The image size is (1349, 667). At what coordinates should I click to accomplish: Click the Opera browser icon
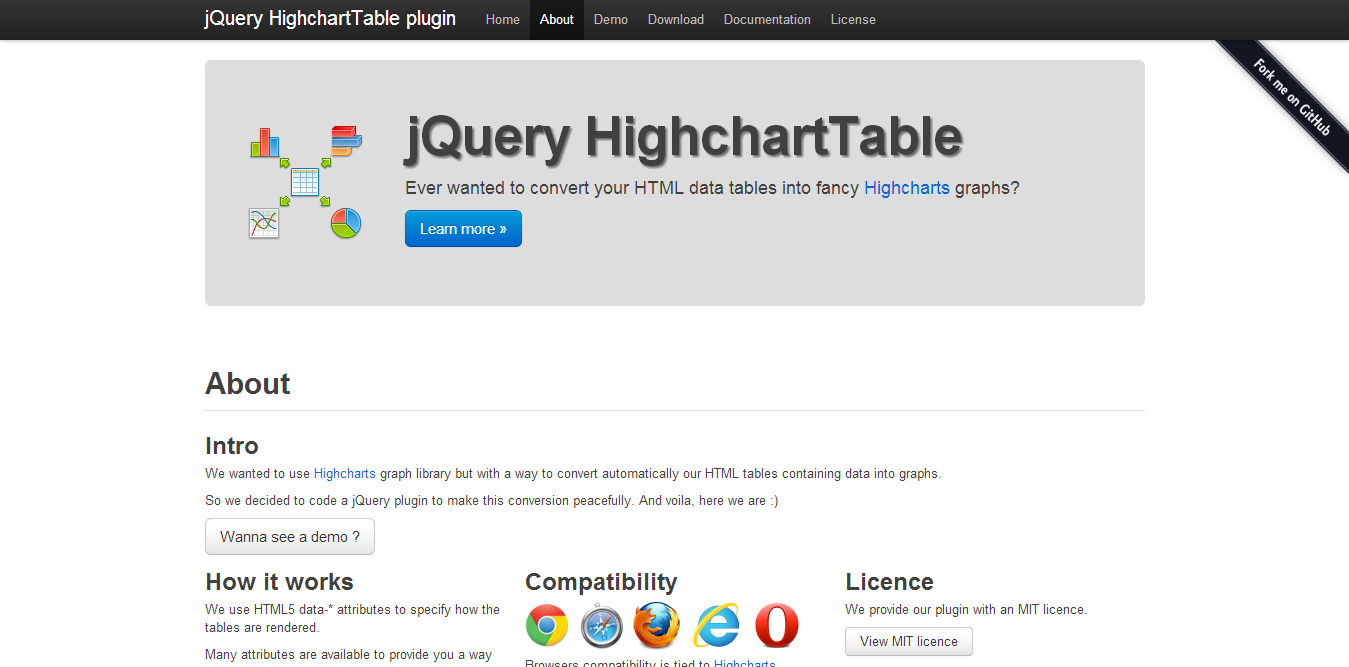tap(777, 626)
